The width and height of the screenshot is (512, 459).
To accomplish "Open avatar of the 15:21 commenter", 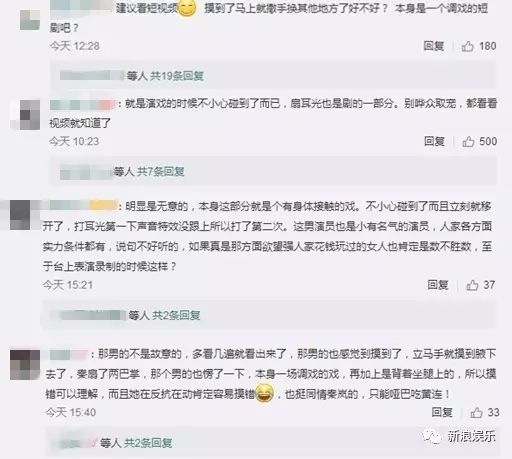I will pos(20,215).
